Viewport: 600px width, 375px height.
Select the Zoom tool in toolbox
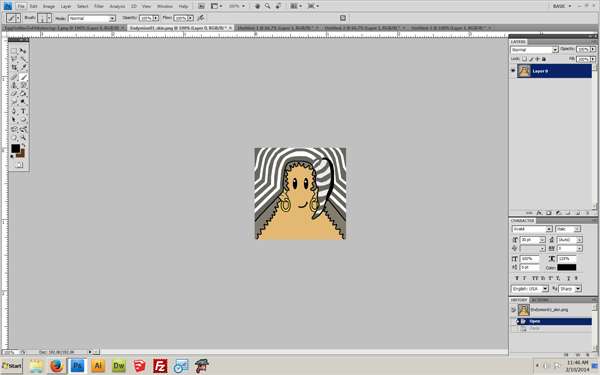point(23,137)
